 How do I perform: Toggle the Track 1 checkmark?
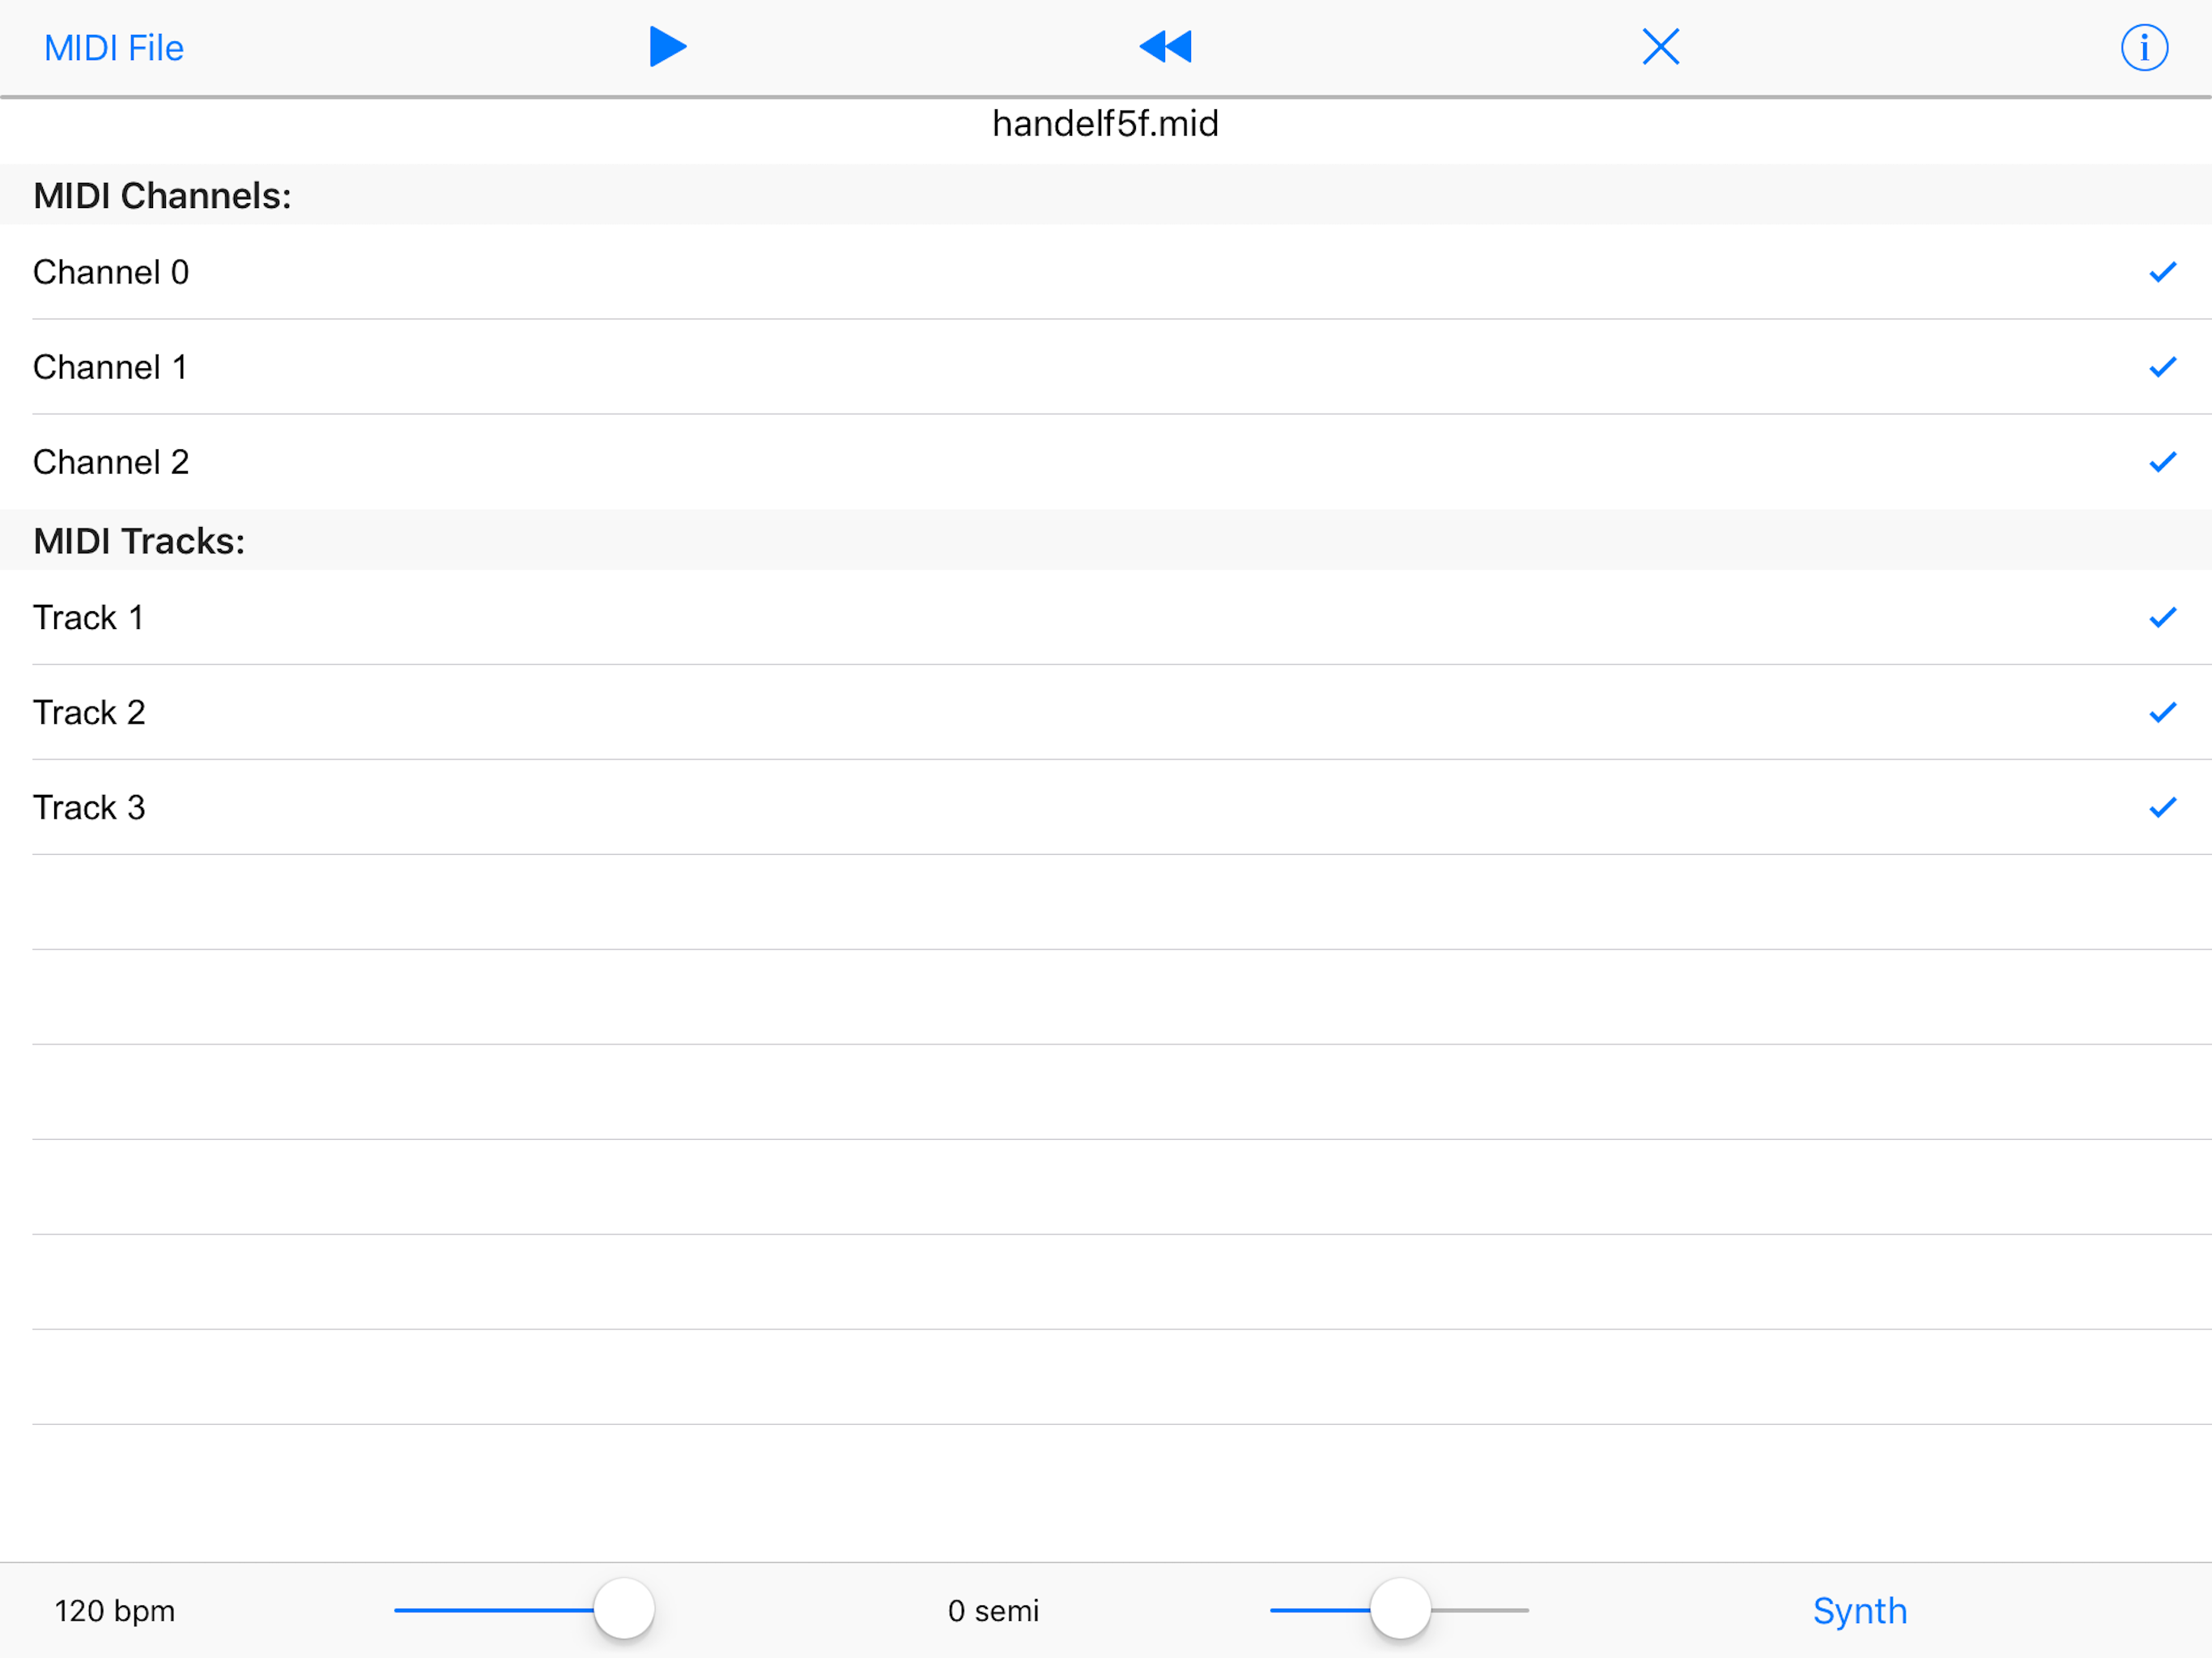tap(2162, 617)
